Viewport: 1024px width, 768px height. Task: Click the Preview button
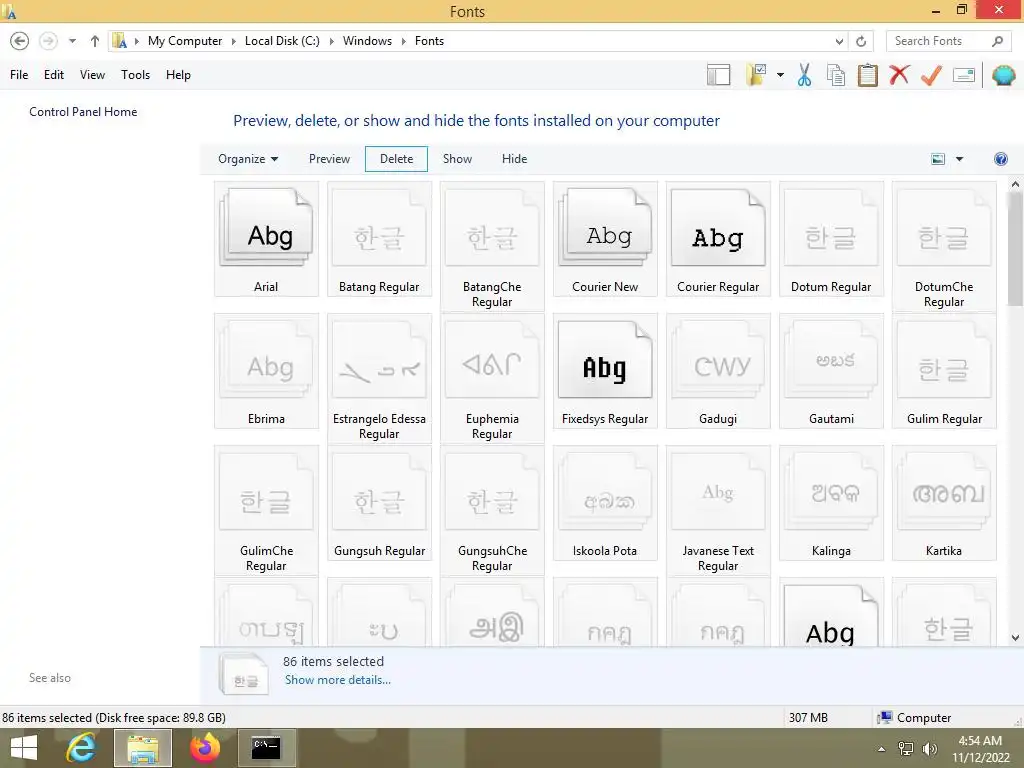pyautogui.click(x=329, y=159)
